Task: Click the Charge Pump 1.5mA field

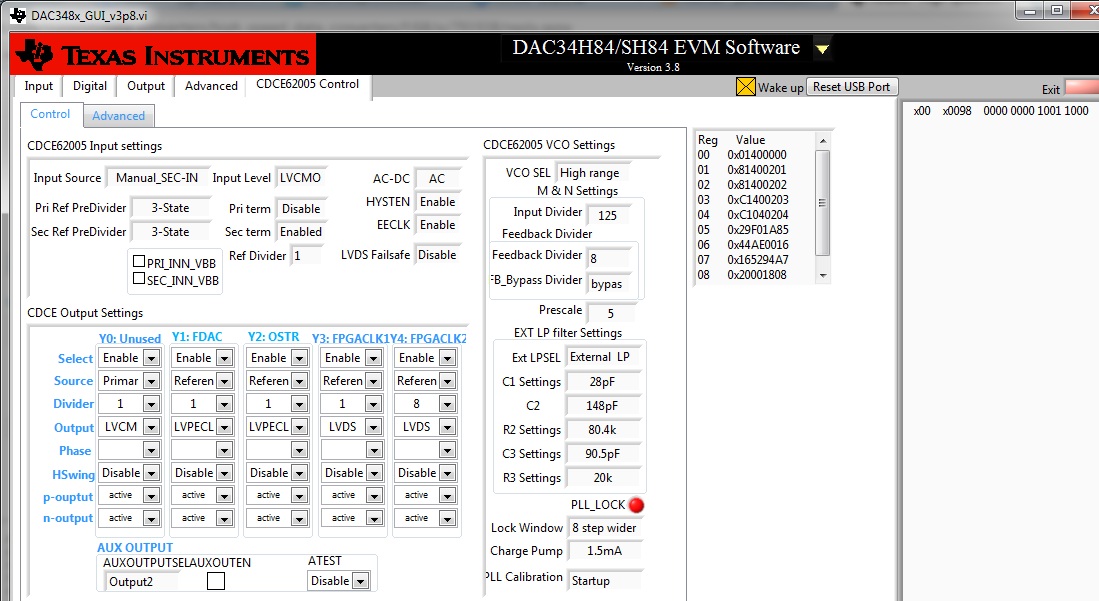Action: click(605, 551)
